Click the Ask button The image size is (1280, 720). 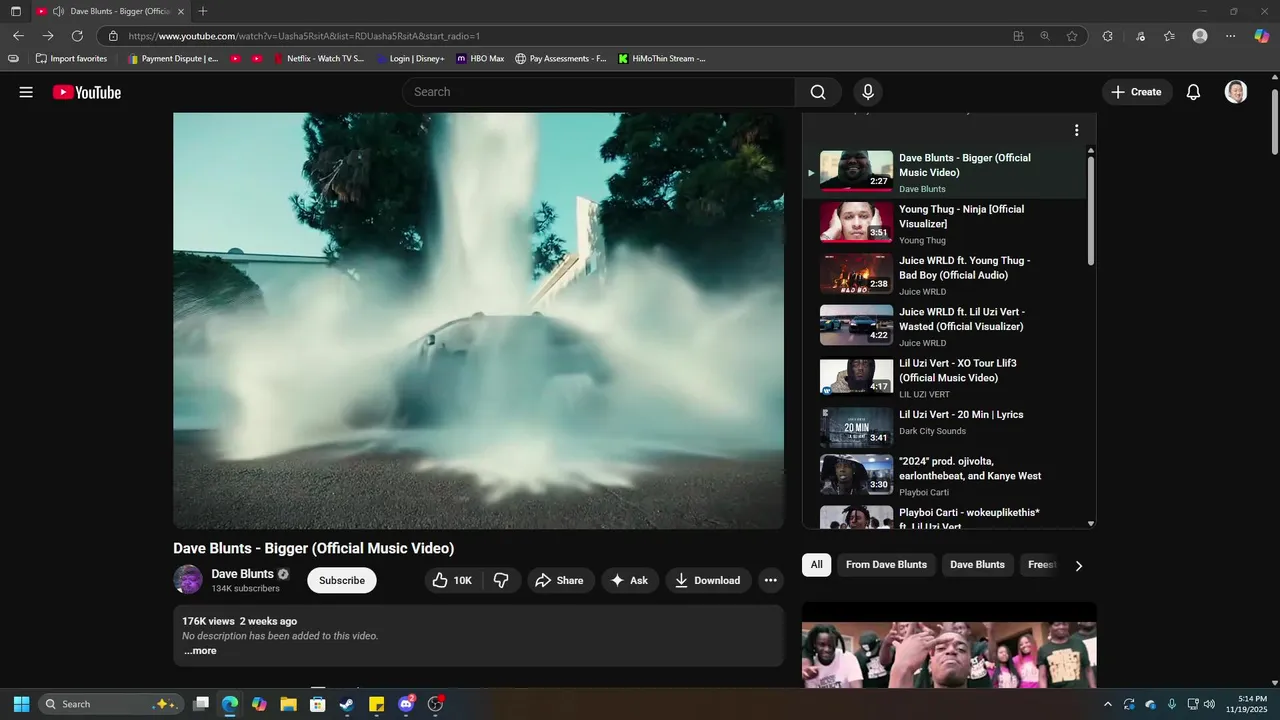[x=630, y=580]
